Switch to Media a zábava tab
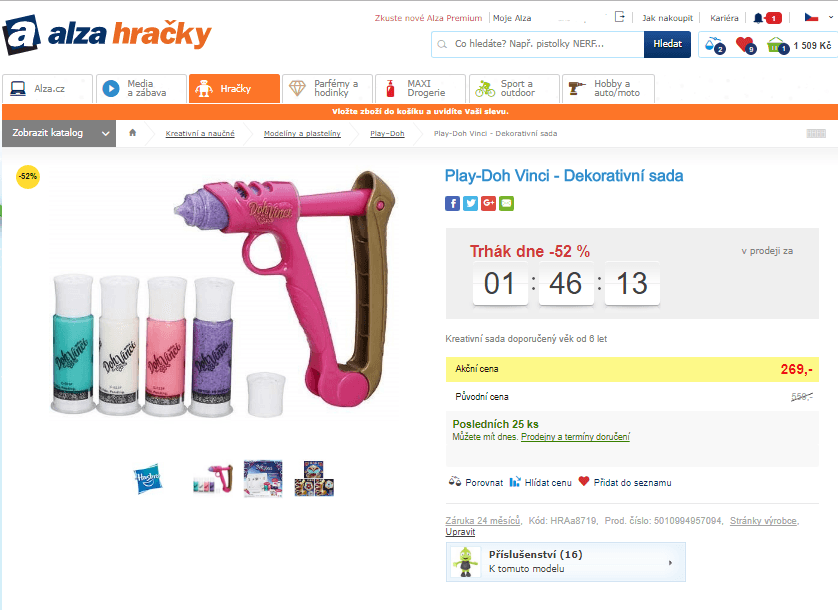The width and height of the screenshot is (838, 610). pos(142,88)
